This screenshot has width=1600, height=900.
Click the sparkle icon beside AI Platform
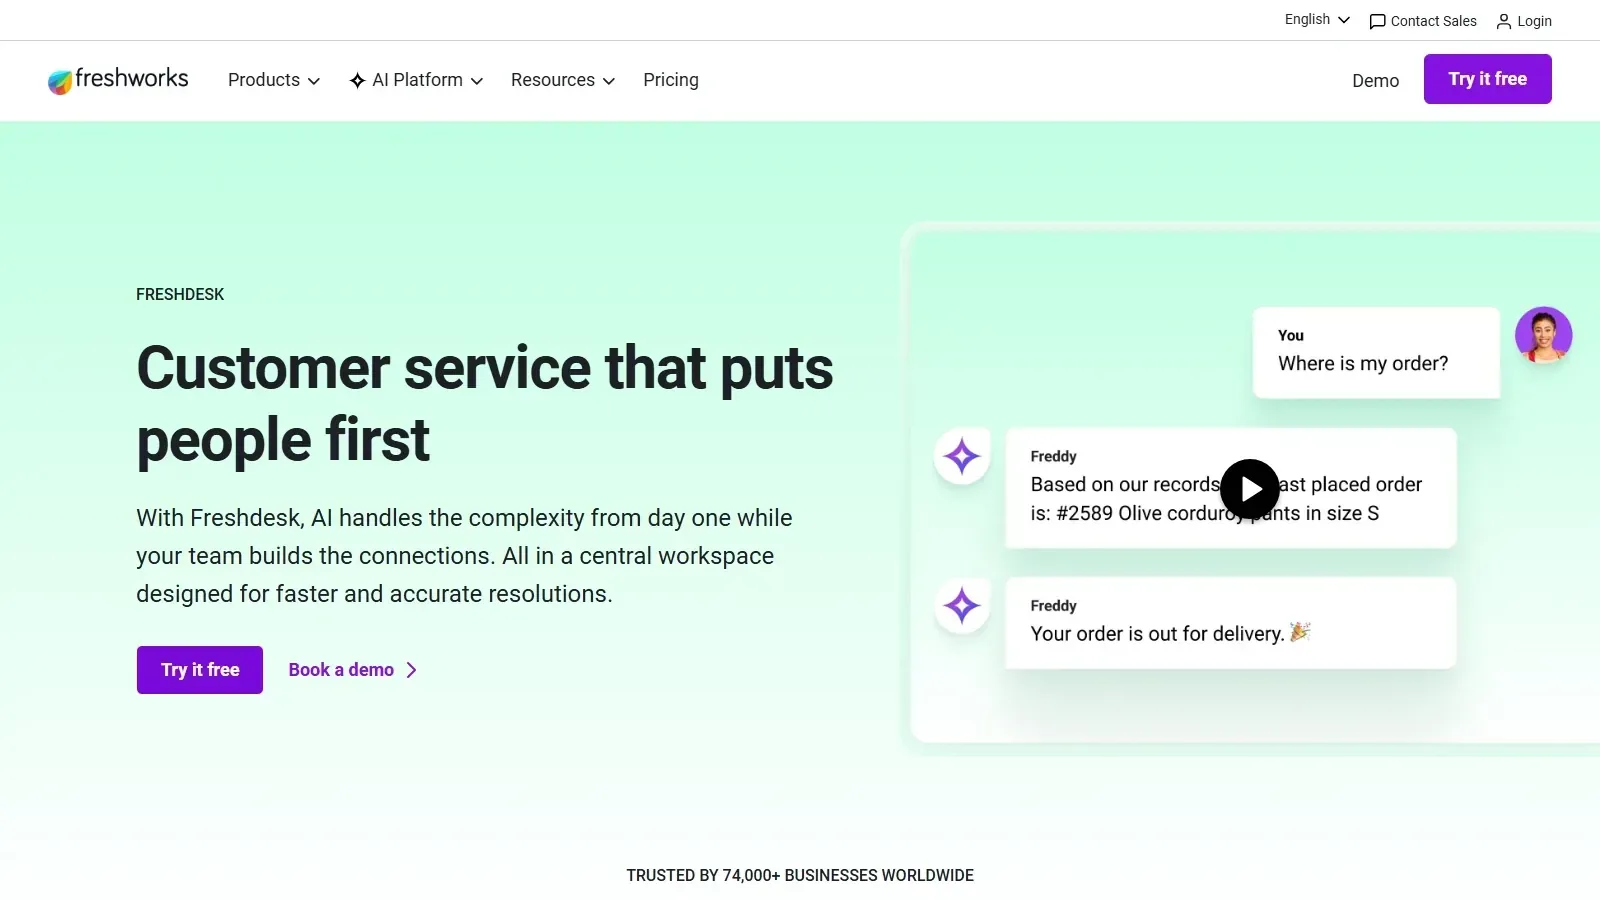coord(357,81)
